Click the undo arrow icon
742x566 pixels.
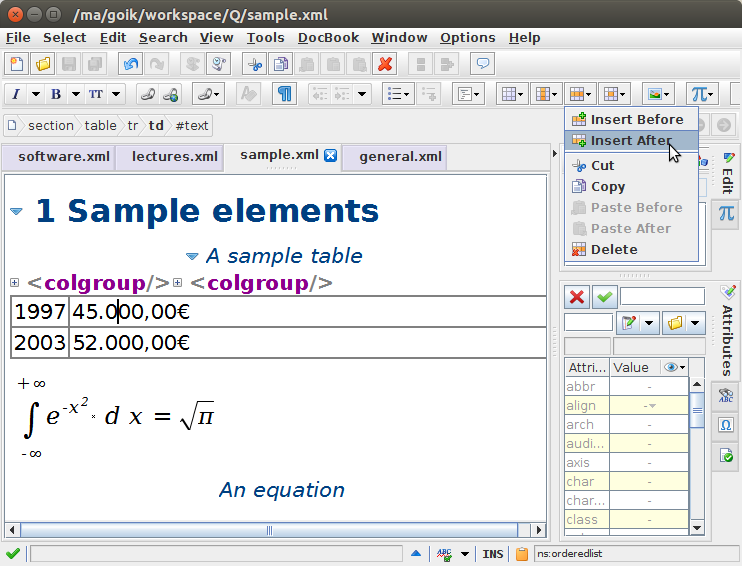(x=131, y=64)
